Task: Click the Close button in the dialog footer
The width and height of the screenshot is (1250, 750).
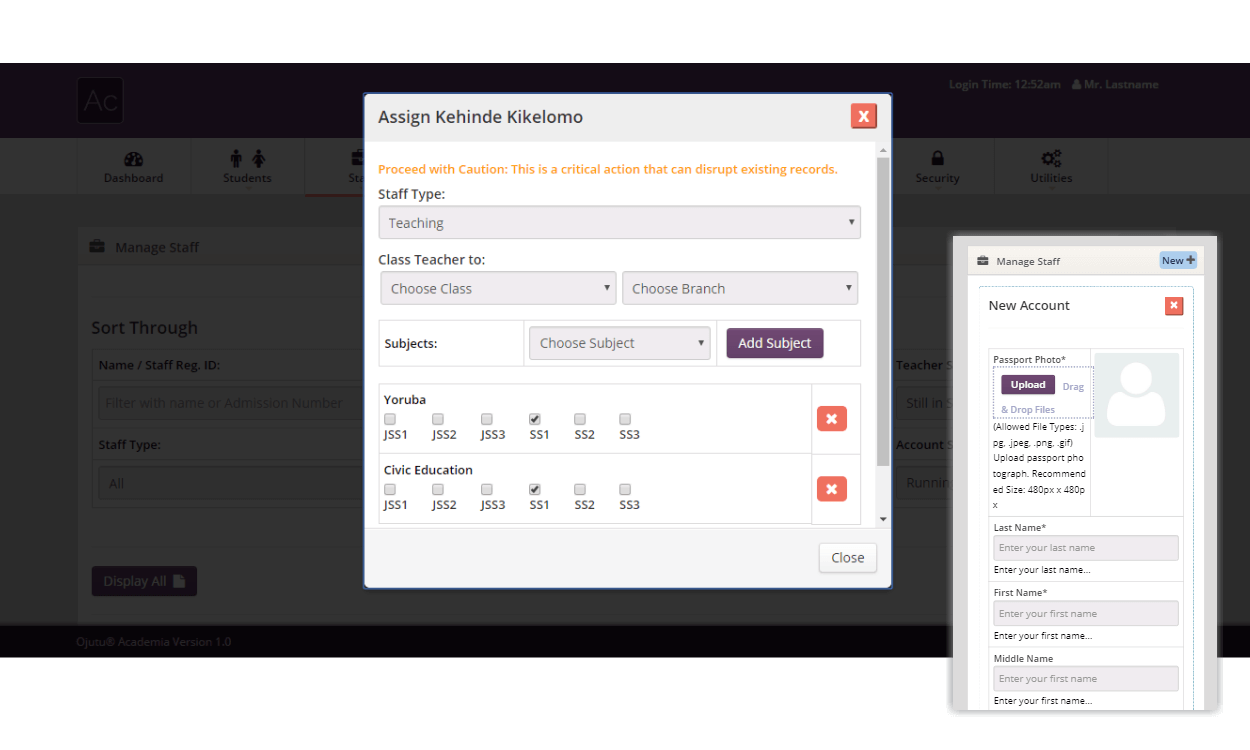Action: (x=848, y=558)
